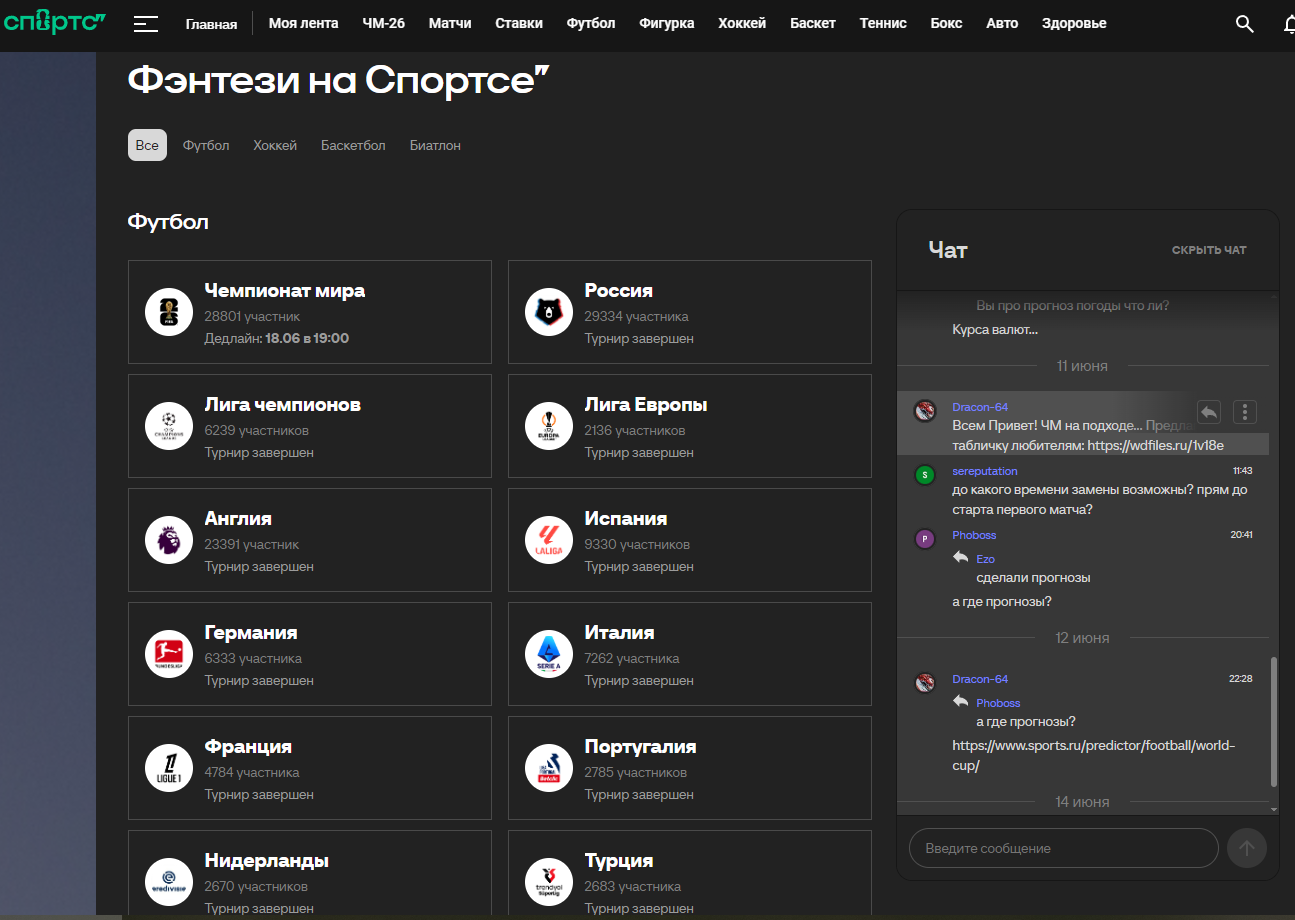This screenshot has width=1295, height=920.
Task: Open Фигурка in the top navigation
Action: click(x=667, y=23)
